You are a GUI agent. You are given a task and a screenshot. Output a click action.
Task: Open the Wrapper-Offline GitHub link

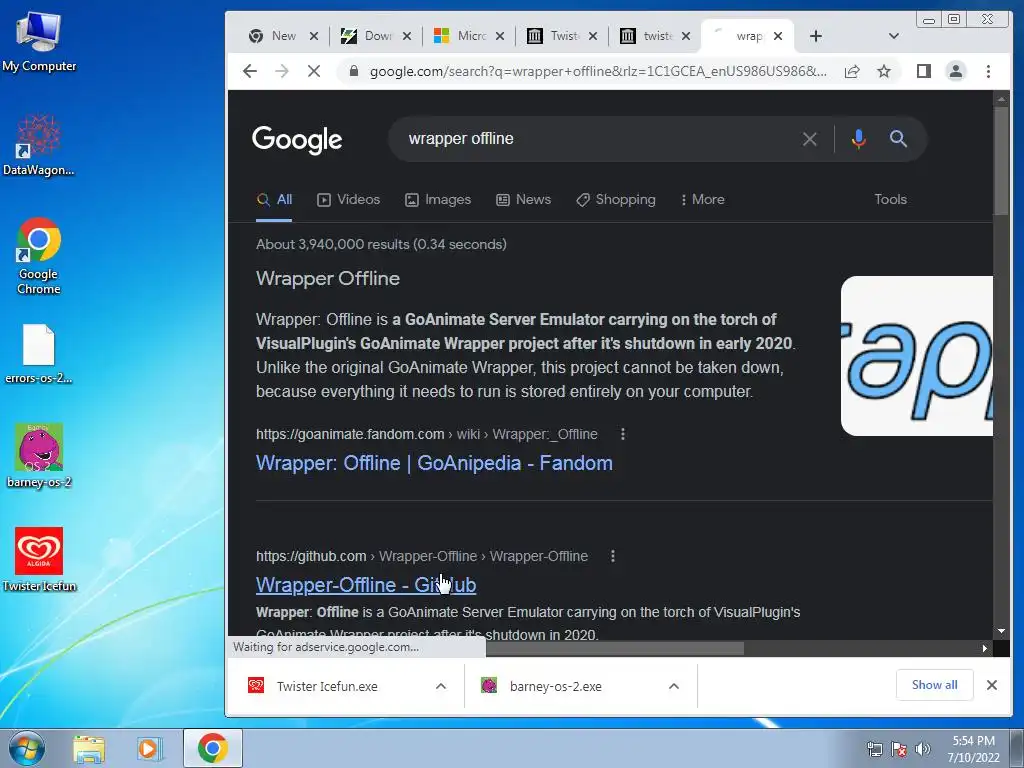point(366,585)
